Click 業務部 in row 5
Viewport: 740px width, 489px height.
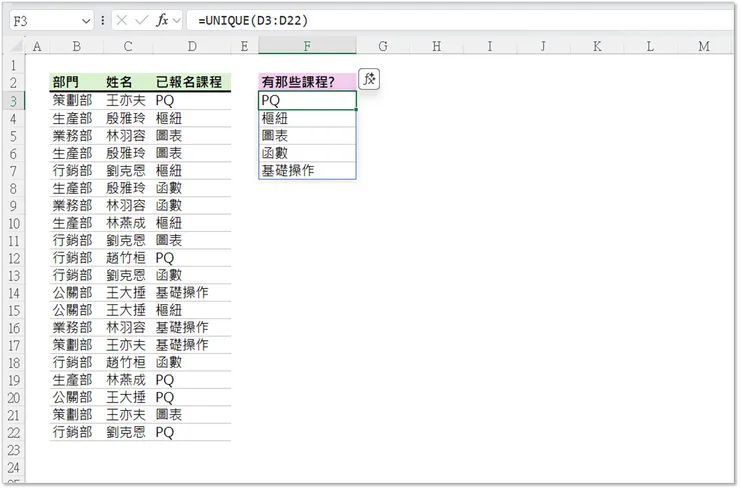point(72,135)
